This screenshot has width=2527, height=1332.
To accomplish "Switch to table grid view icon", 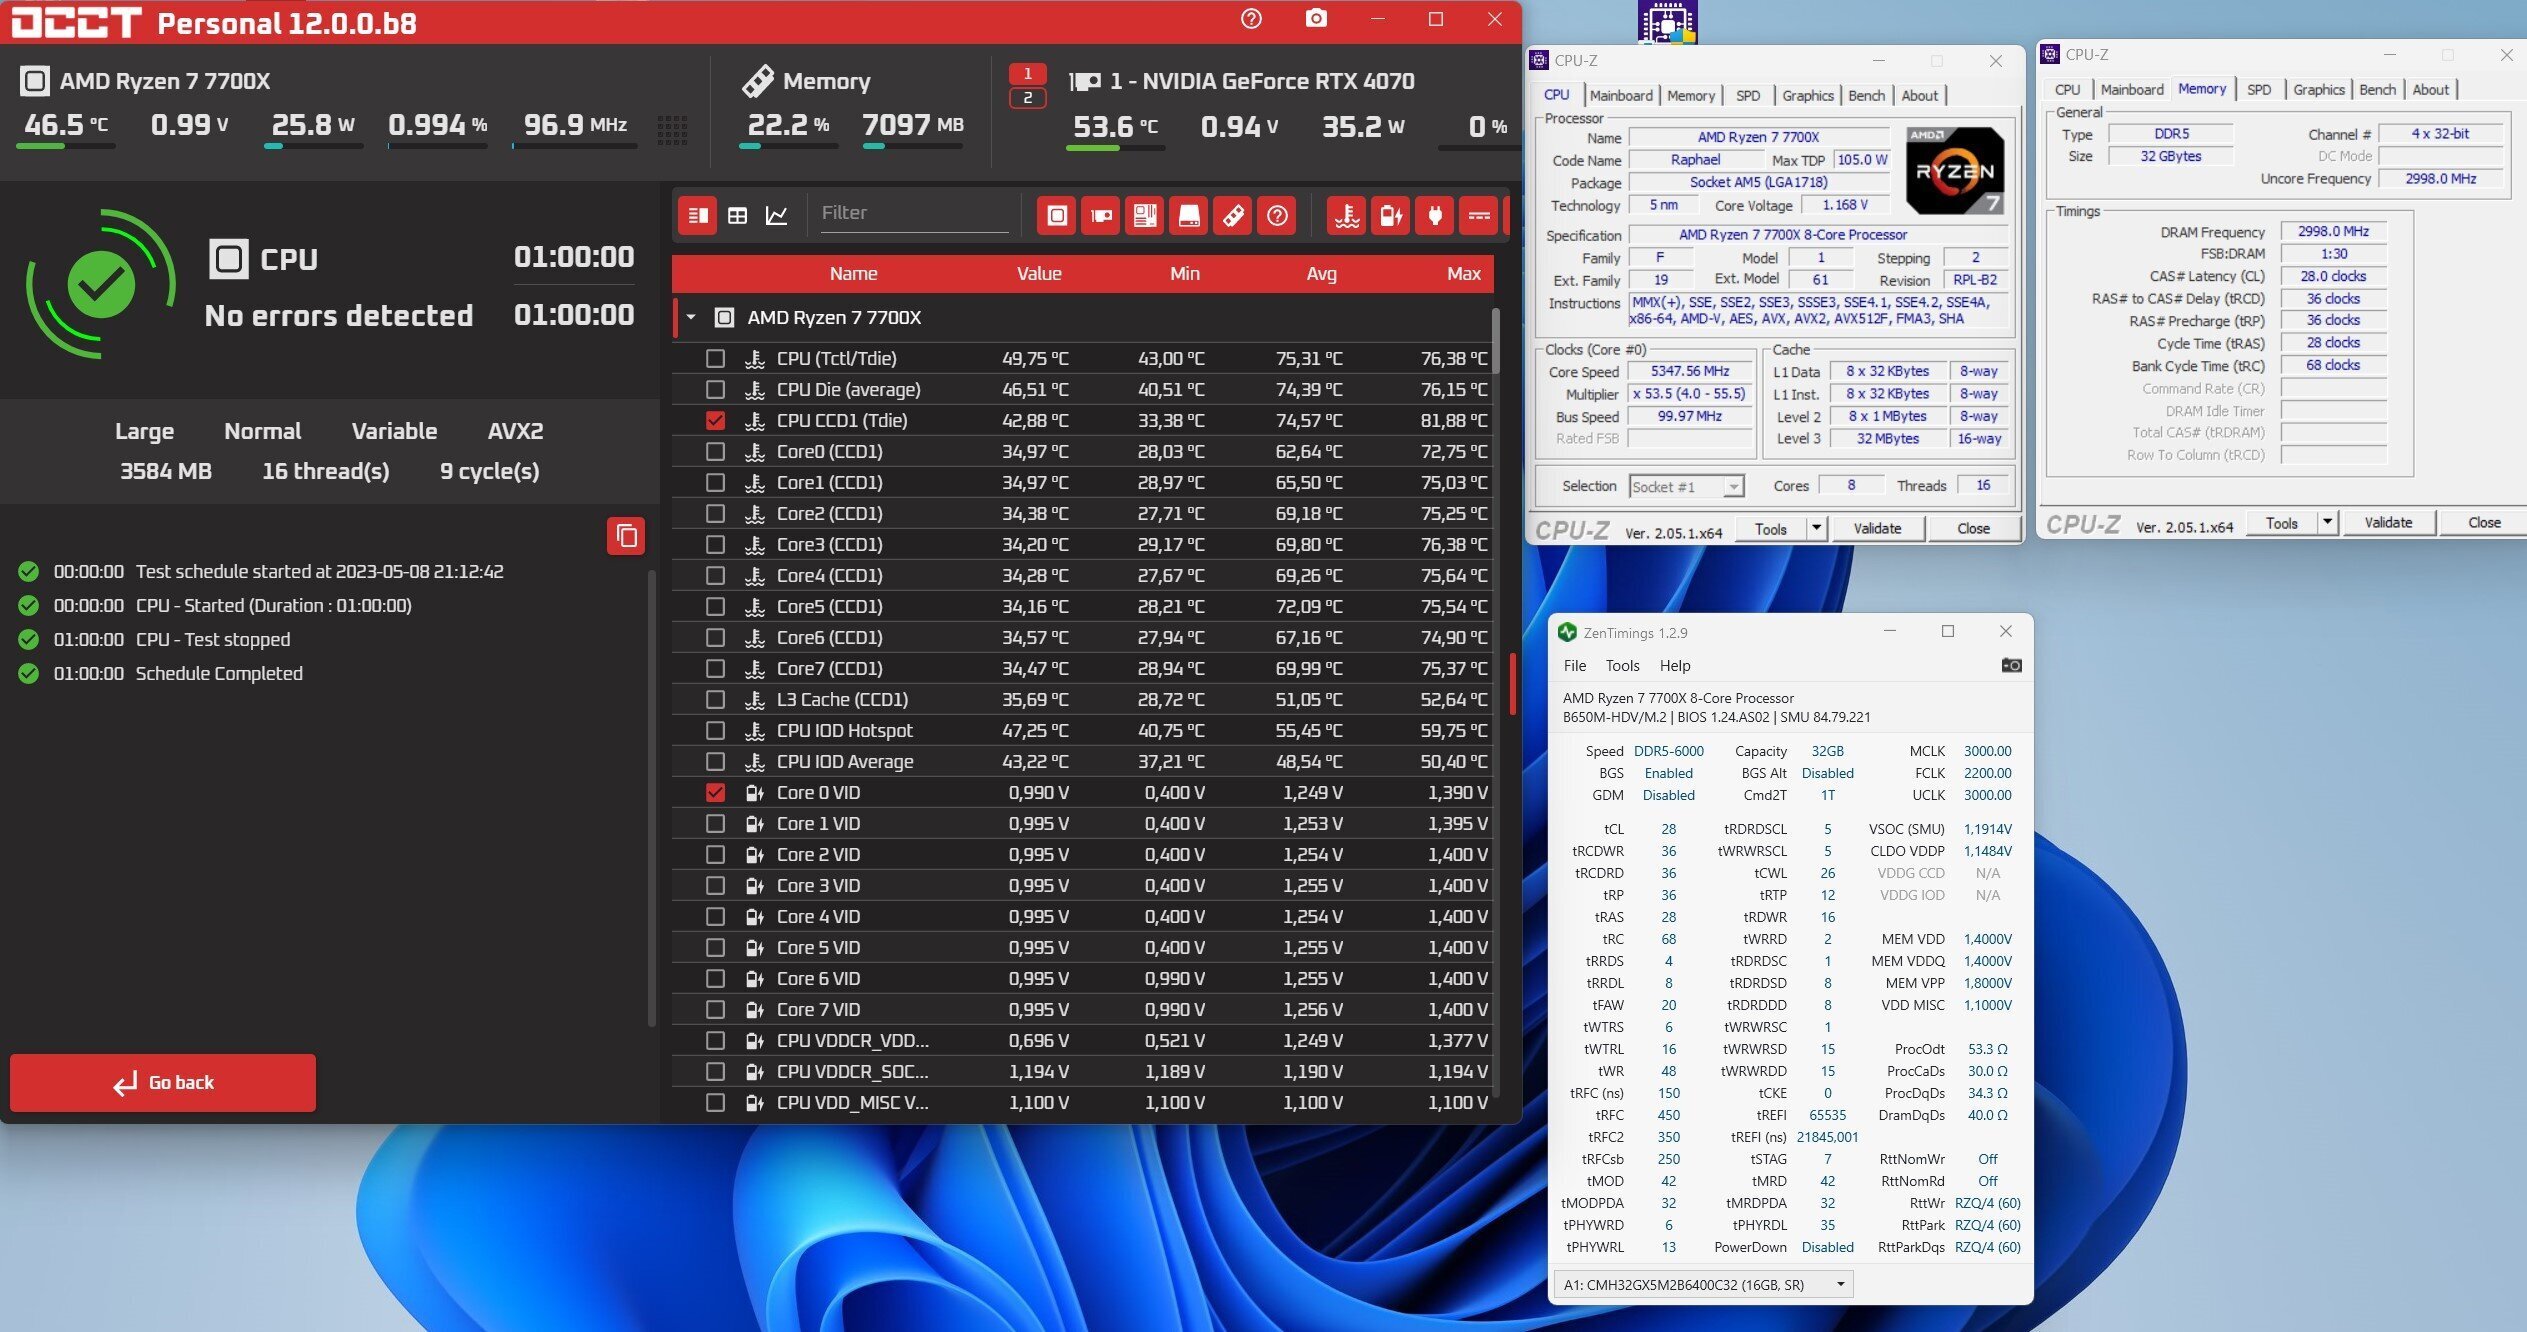I will coord(738,215).
